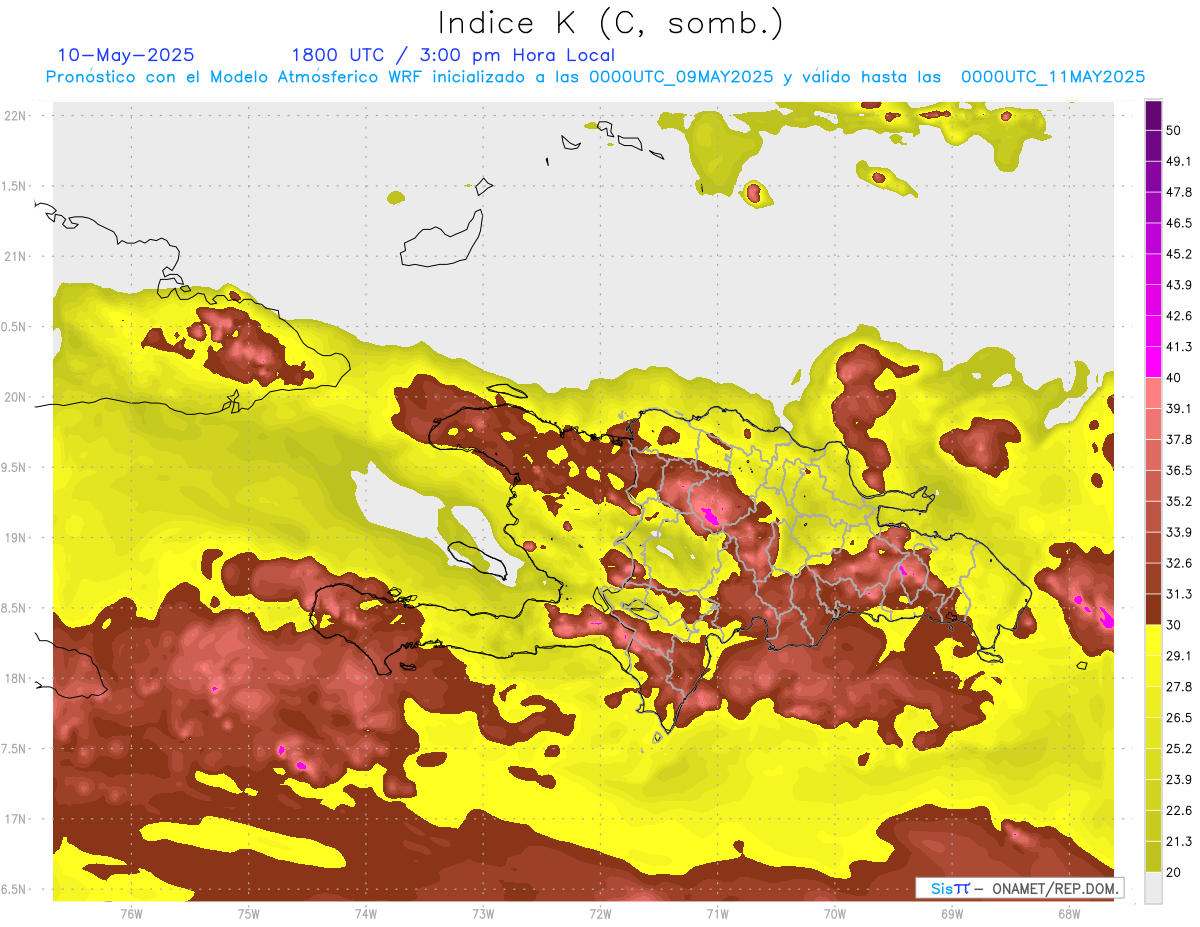
Task: Click the '73W' longitude label
Action: pos(483,914)
